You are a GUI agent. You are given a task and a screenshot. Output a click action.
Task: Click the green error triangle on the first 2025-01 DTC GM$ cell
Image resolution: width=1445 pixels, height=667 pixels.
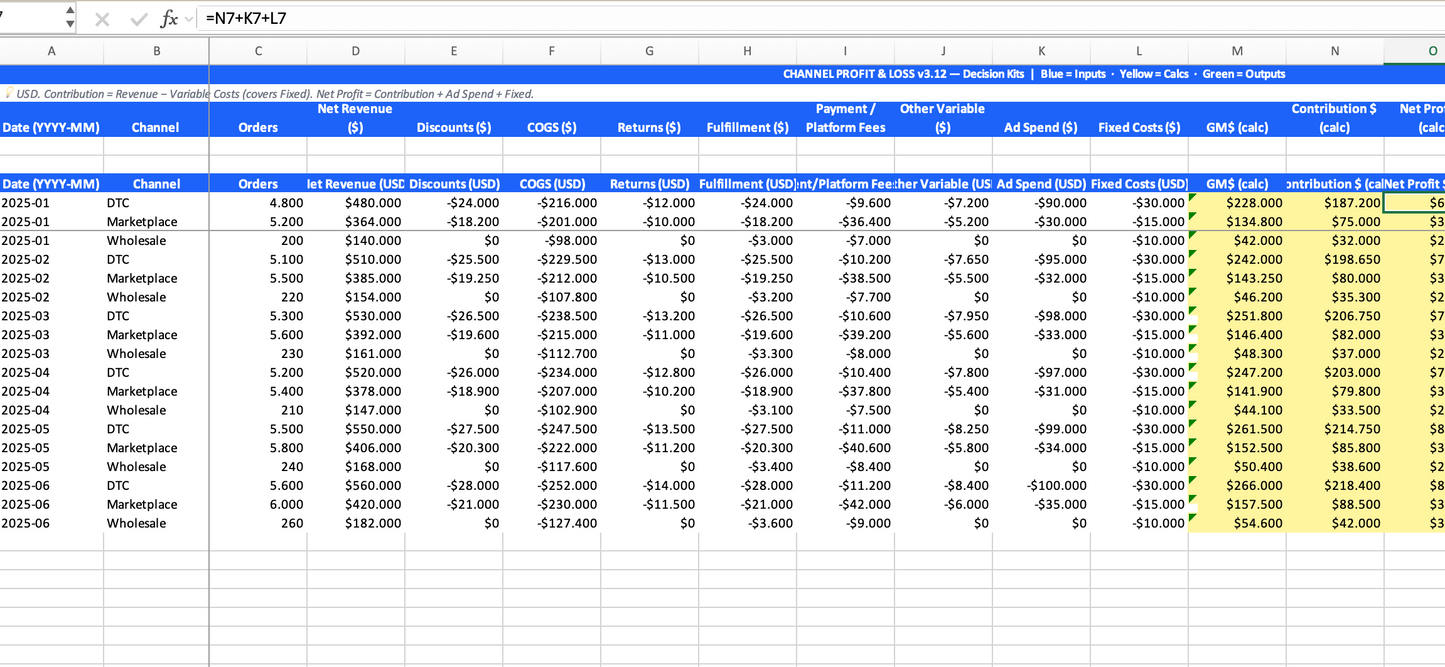coord(1193,198)
